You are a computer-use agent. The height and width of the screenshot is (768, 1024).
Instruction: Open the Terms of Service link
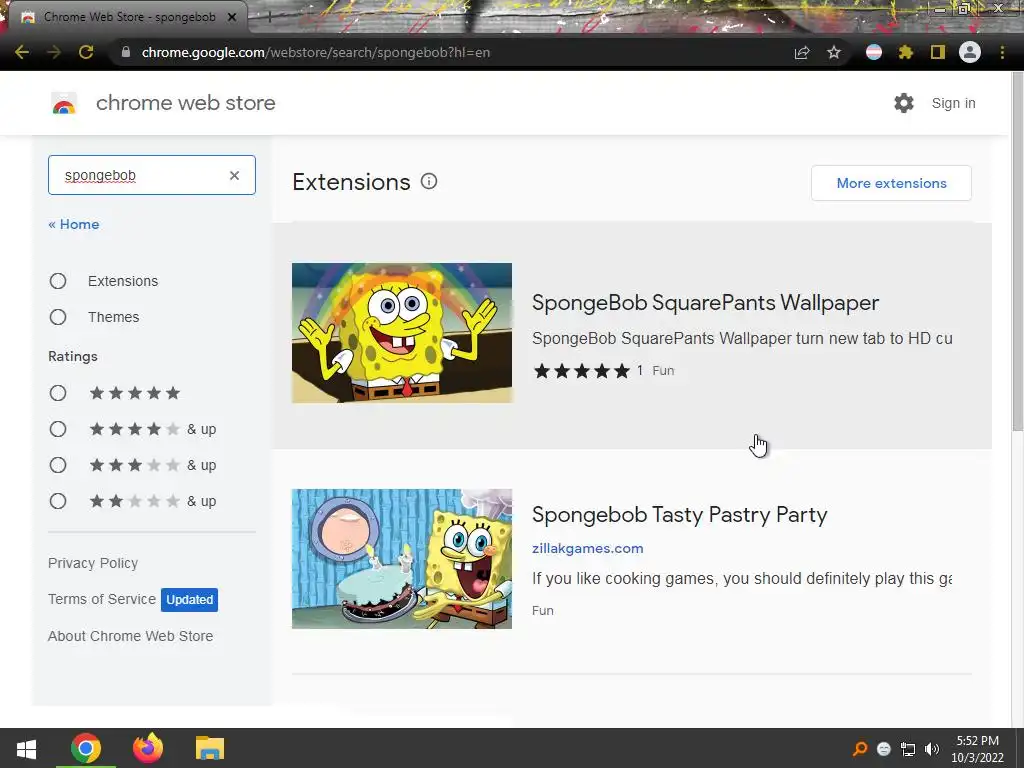[102, 599]
